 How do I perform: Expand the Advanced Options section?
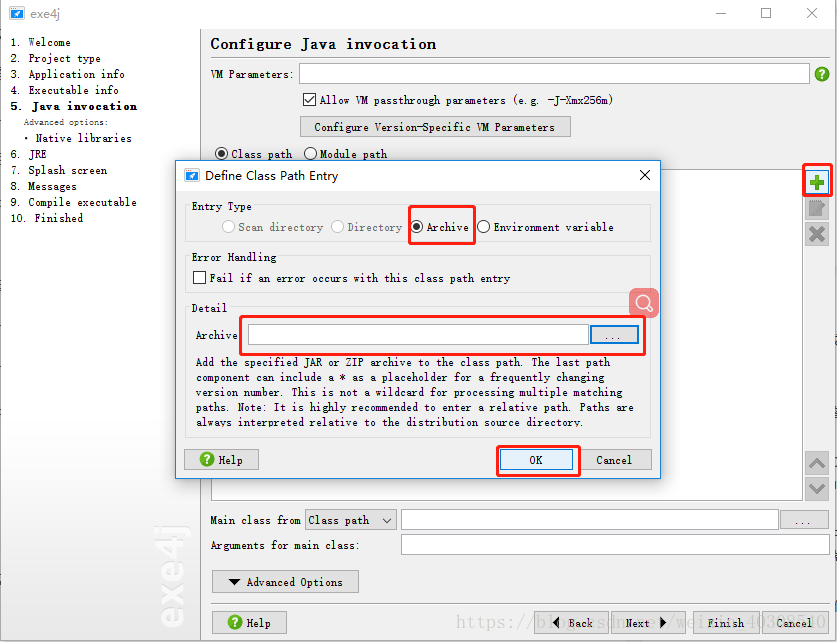[285, 582]
